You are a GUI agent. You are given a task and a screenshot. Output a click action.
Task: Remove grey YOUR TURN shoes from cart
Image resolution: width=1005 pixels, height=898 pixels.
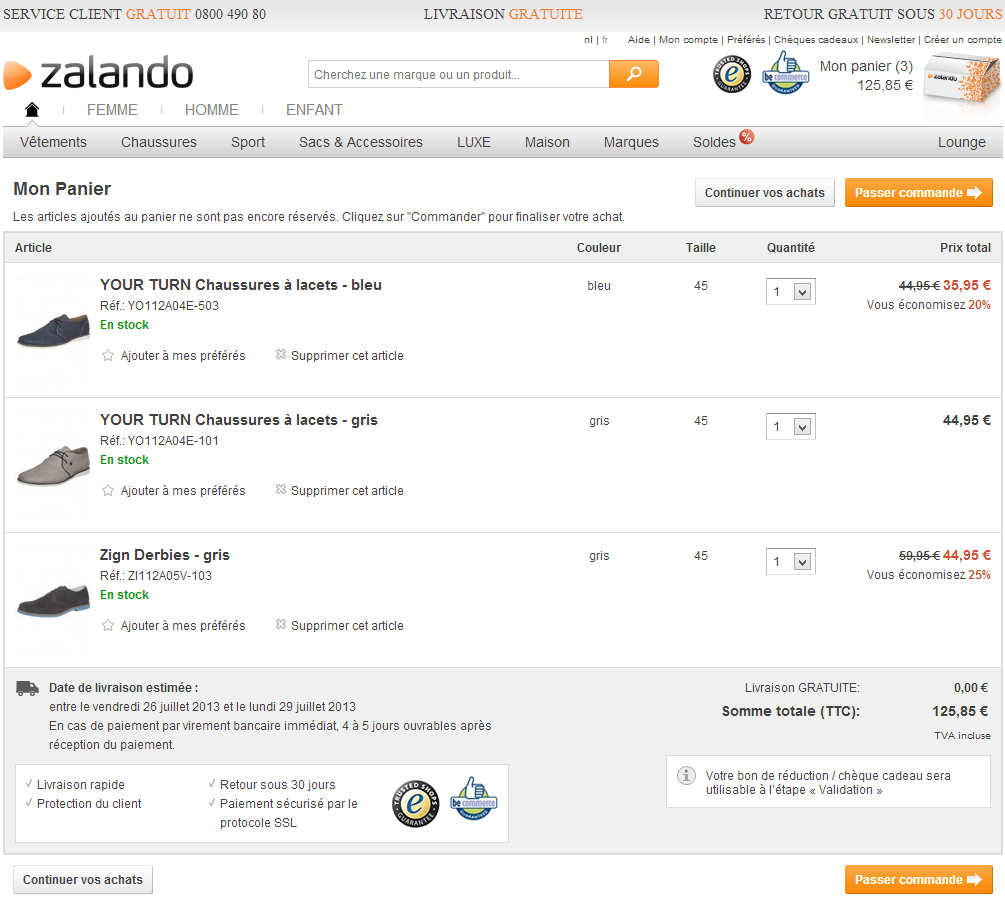pyautogui.click(x=340, y=491)
